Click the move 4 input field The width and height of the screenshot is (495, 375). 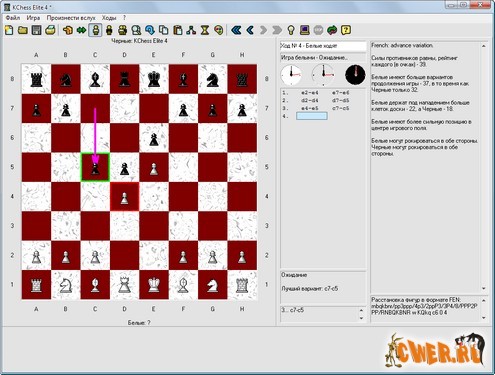312,116
